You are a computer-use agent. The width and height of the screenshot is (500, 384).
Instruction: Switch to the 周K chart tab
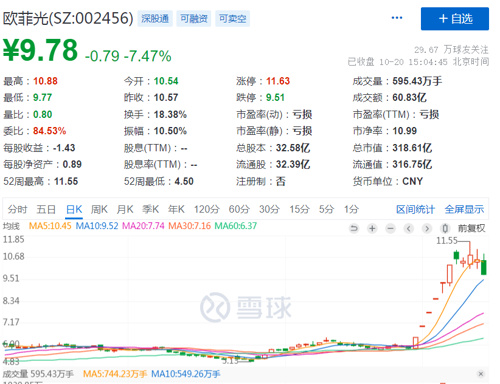[99, 209]
